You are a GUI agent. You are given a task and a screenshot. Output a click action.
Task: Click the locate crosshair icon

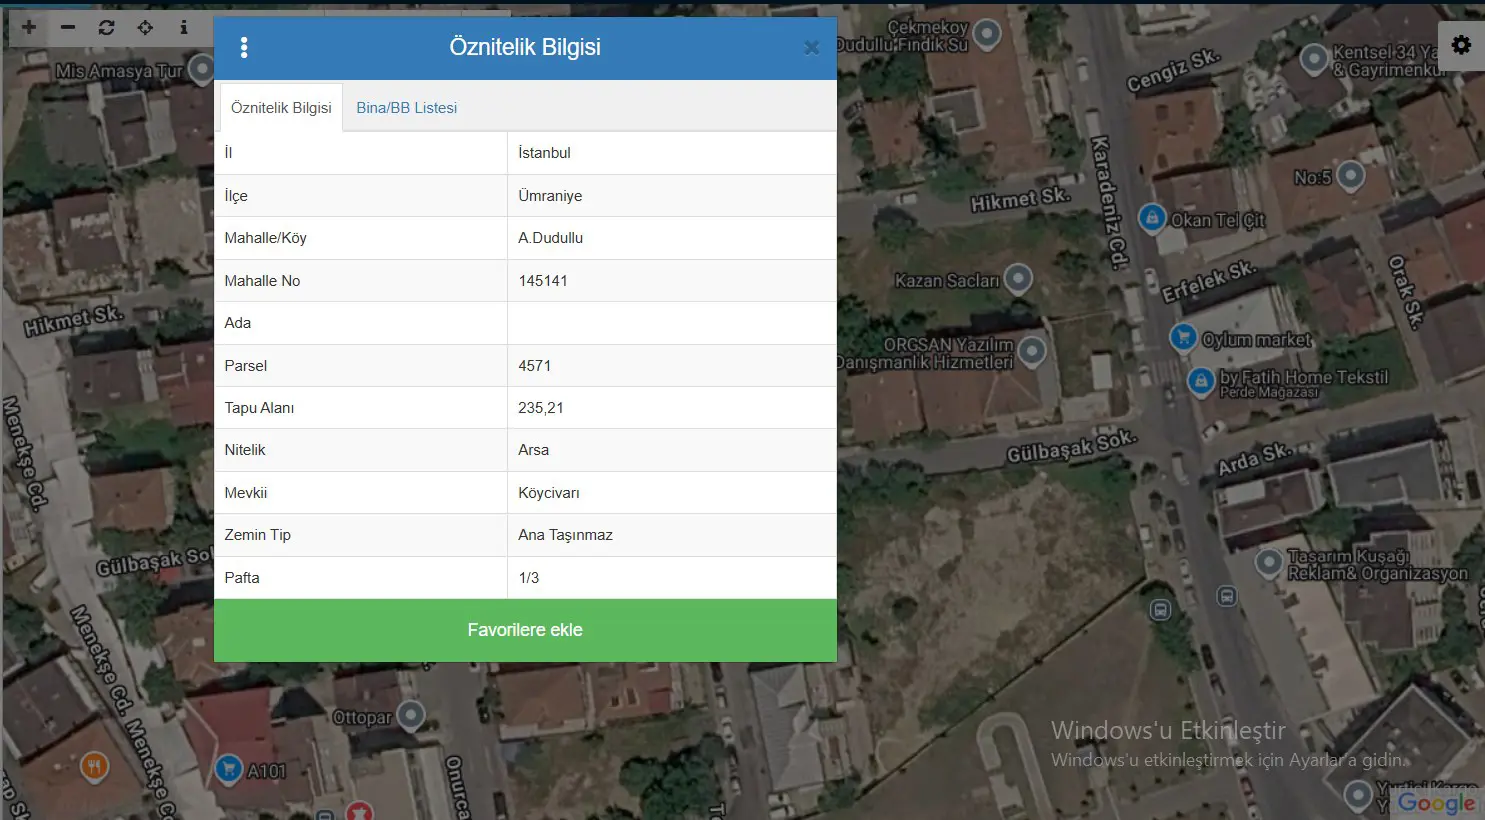(145, 27)
